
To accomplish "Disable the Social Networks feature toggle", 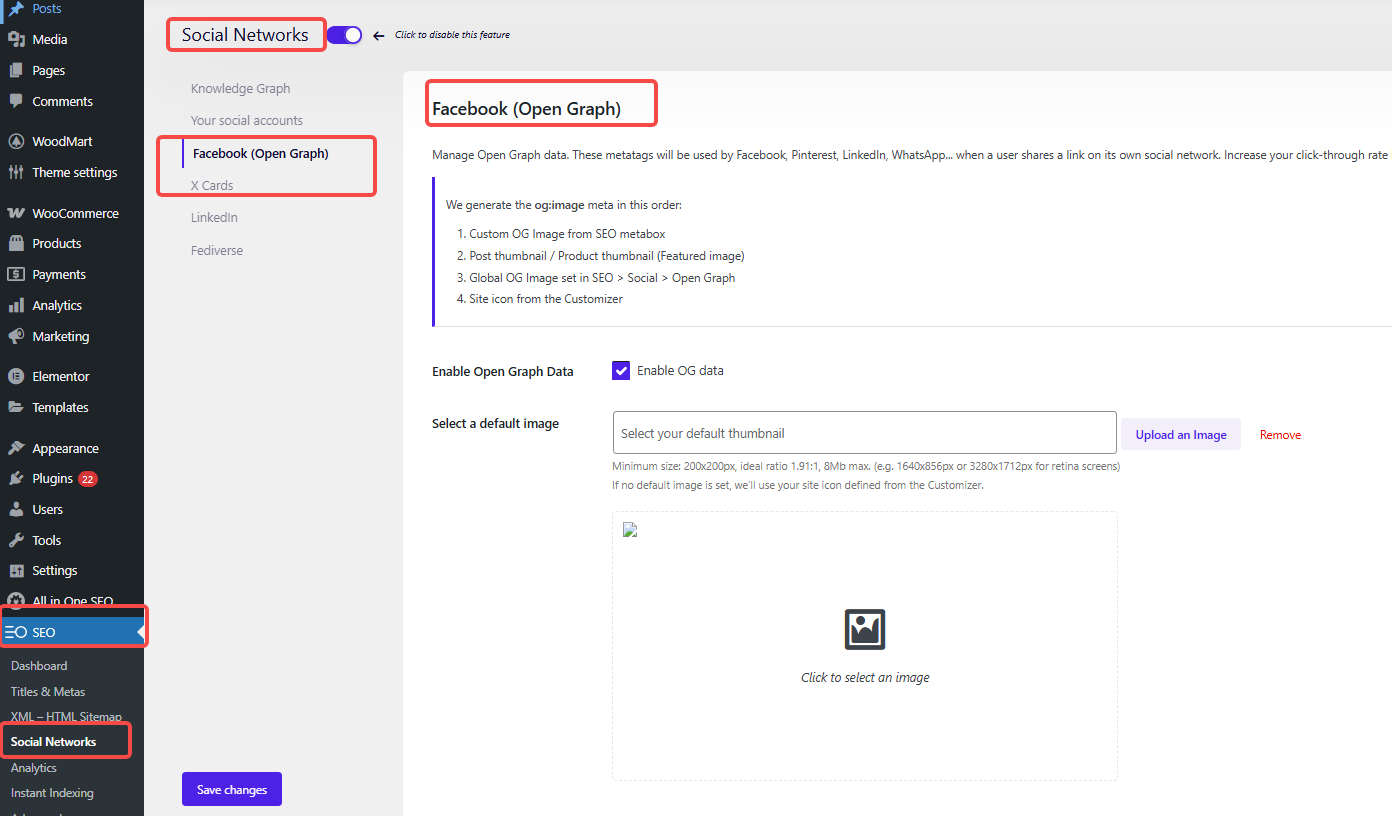I will (x=344, y=35).
